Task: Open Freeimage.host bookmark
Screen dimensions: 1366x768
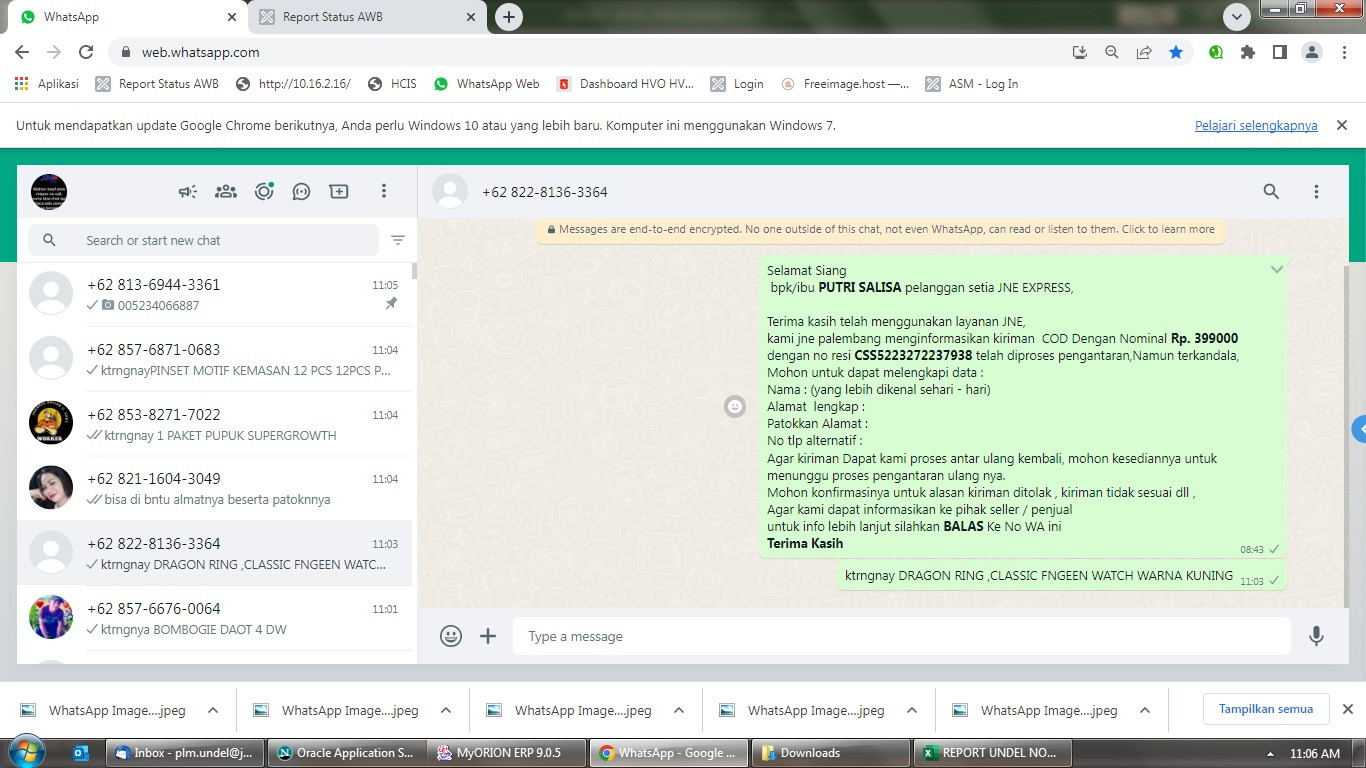Action: [845, 84]
